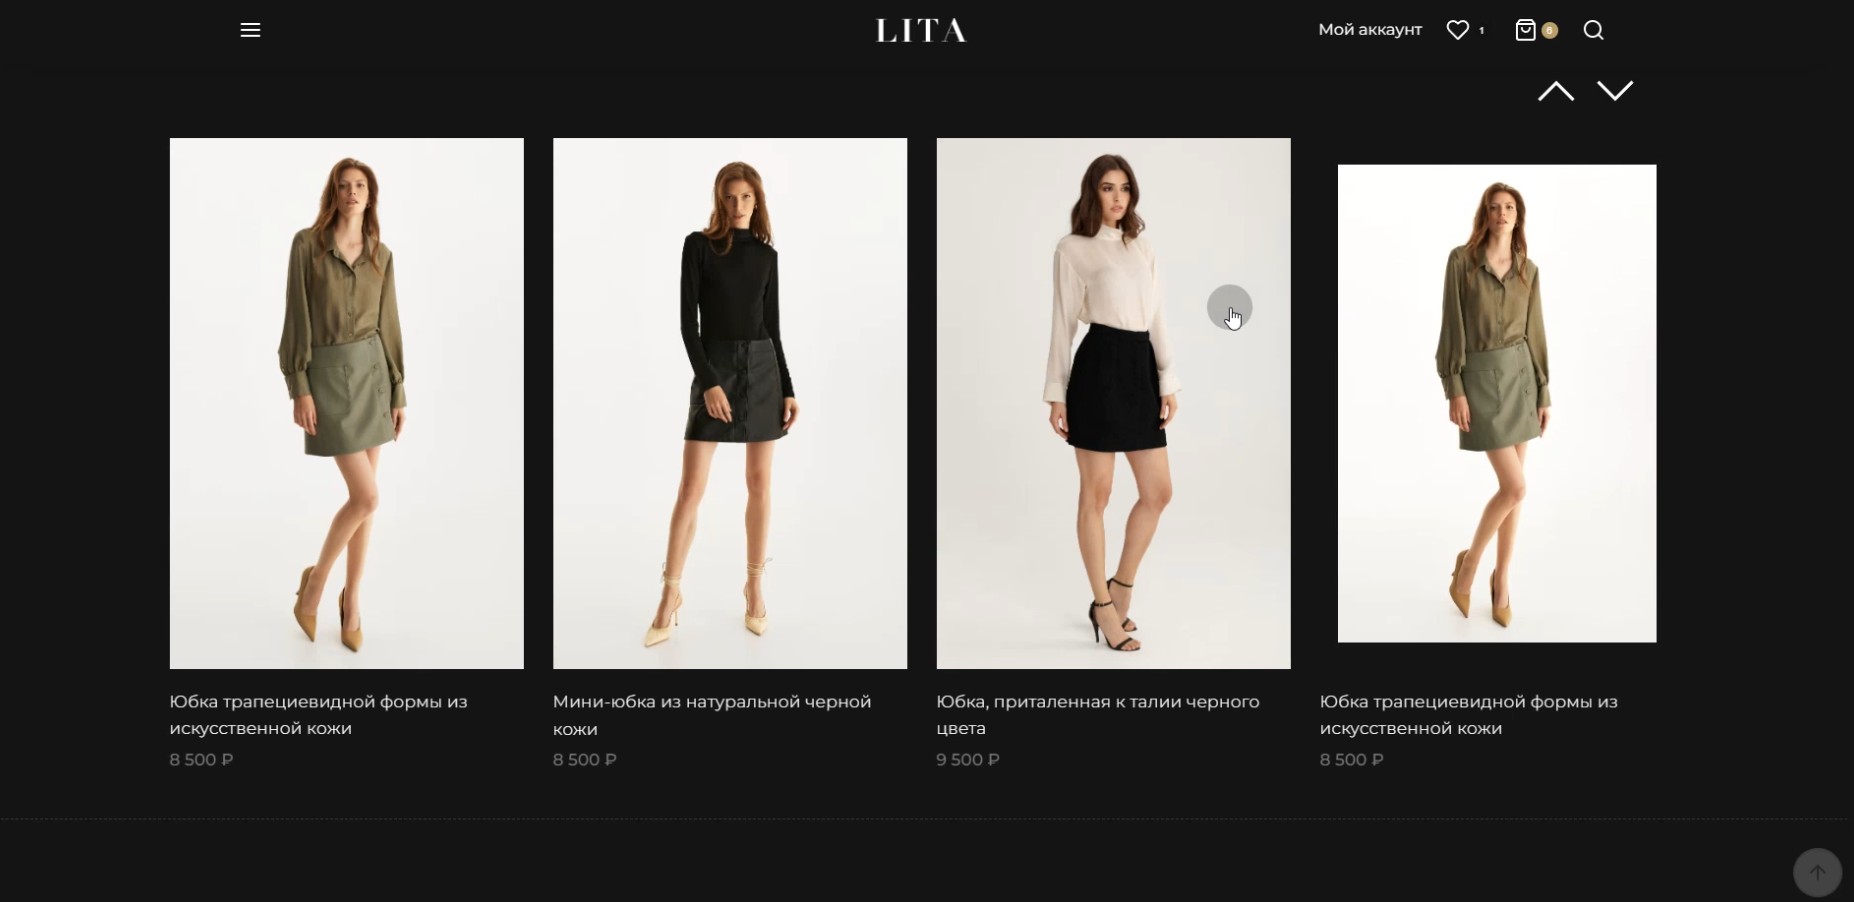Open first Юбка трапециевидной формы title
1854x902 pixels.
(x=319, y=715)
